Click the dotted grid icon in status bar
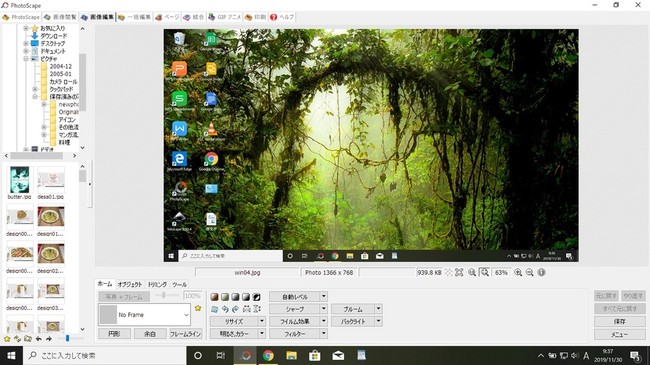The image size is (650, 365). (x=449, y=273)
